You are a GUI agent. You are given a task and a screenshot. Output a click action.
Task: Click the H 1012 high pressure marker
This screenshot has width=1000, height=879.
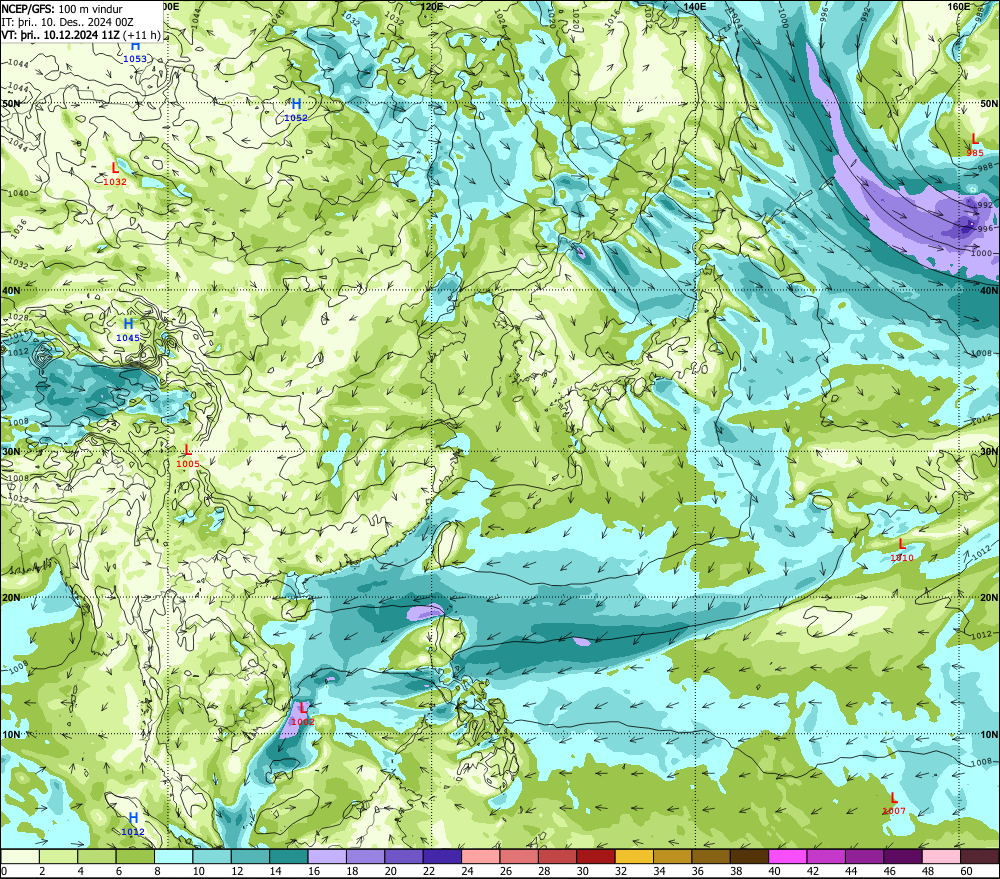pyautogui.click(x=133, y=824)
